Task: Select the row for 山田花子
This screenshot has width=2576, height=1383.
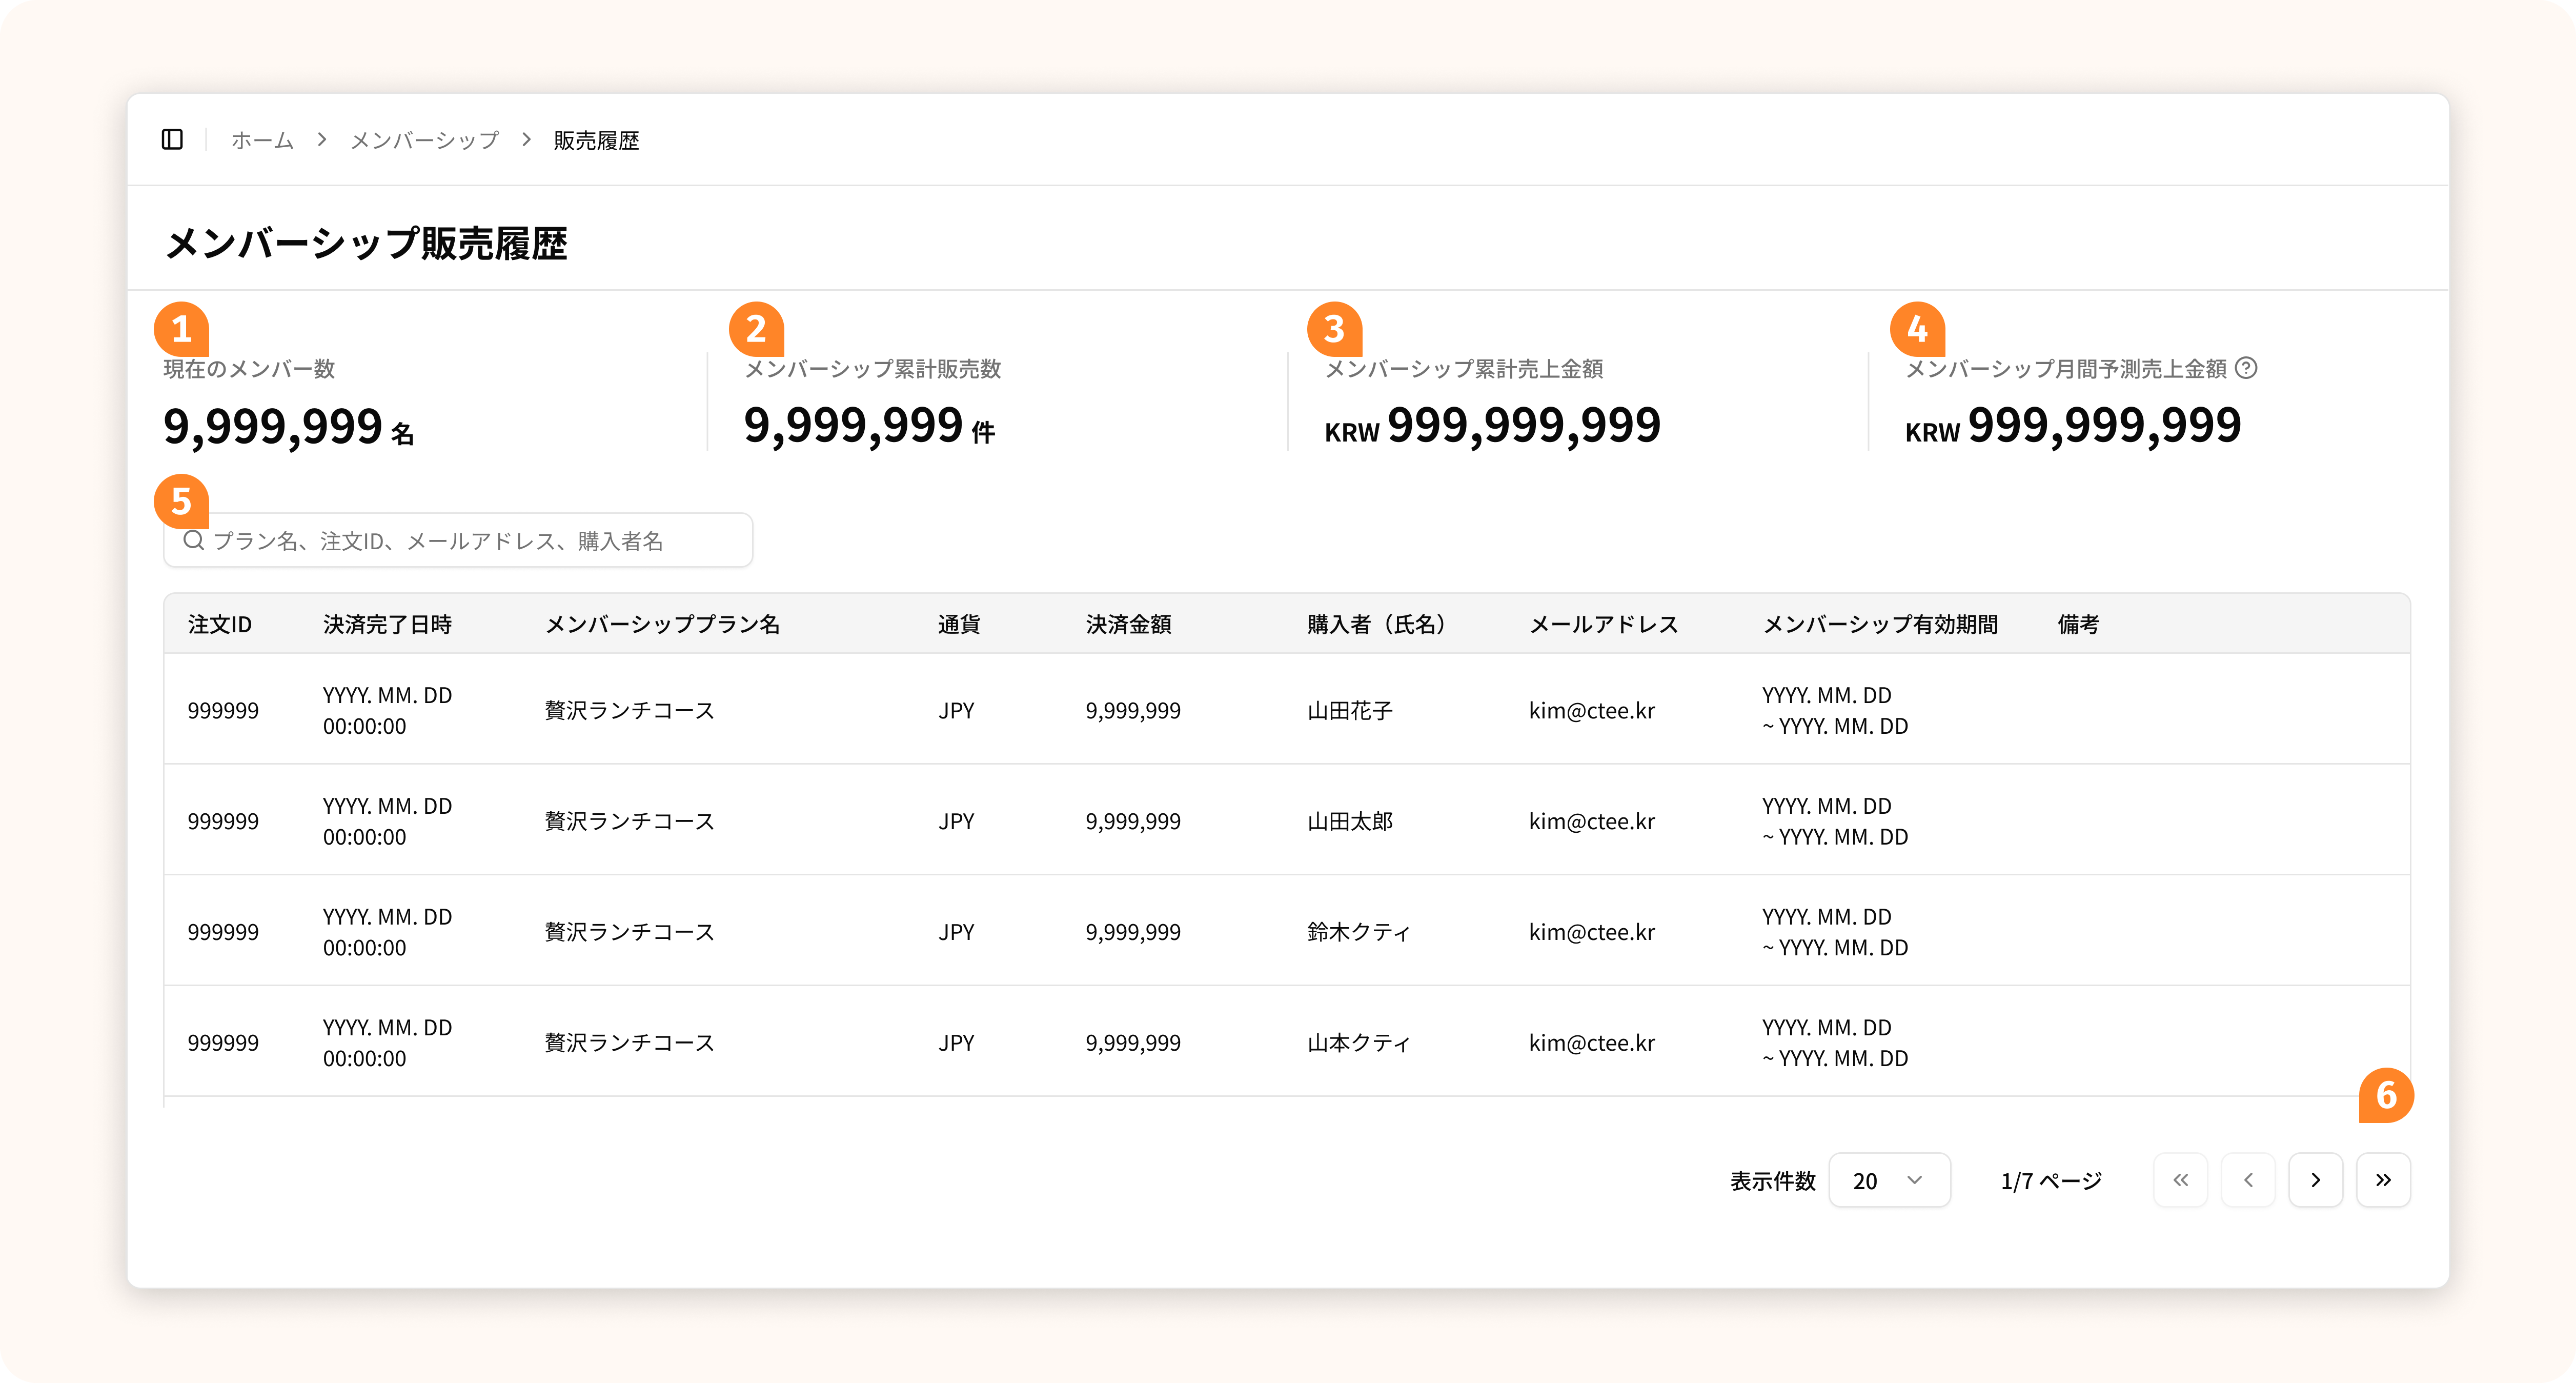Action: (x=1349, y=710)
